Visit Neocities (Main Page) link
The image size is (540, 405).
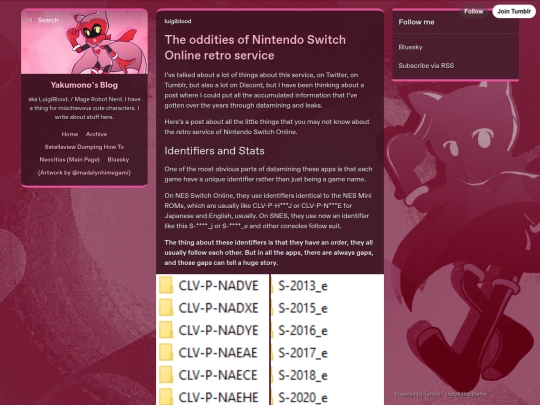point(70,160)
